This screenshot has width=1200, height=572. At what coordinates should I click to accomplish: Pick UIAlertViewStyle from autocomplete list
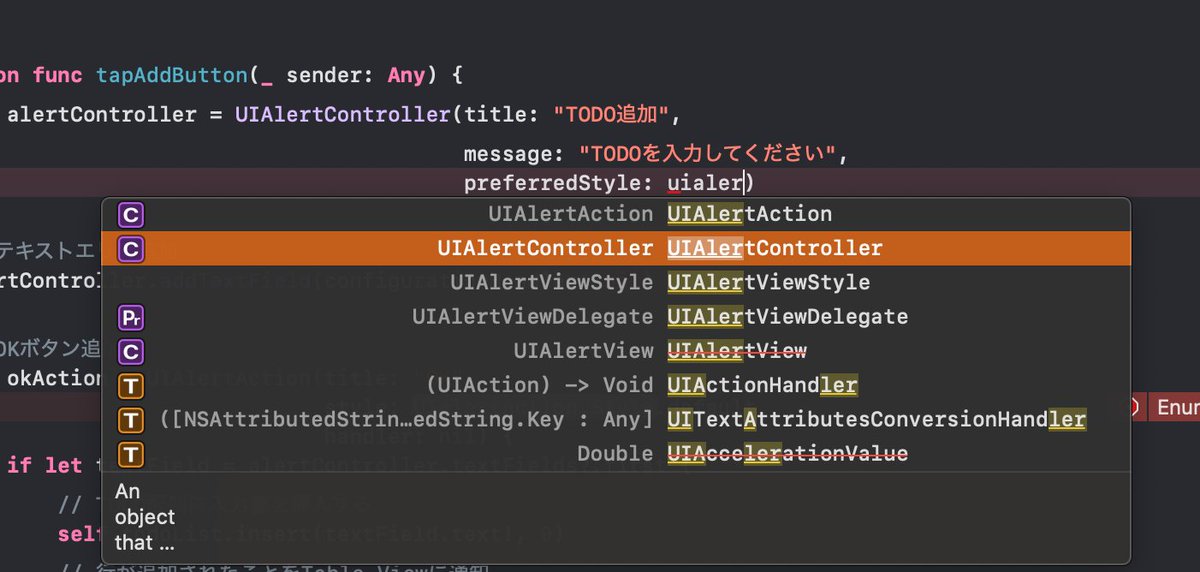pyautogui.click(x=616, y=283)
